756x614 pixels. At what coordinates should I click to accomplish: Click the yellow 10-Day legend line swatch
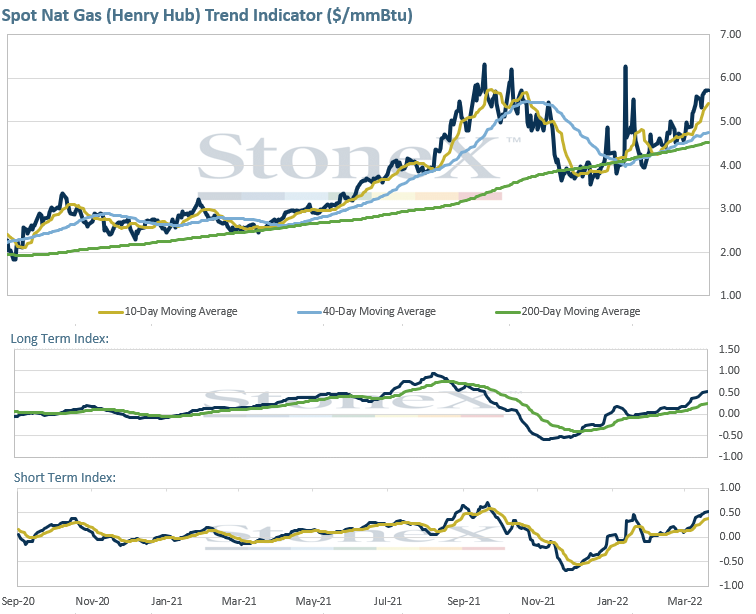[x=111, y=313]
